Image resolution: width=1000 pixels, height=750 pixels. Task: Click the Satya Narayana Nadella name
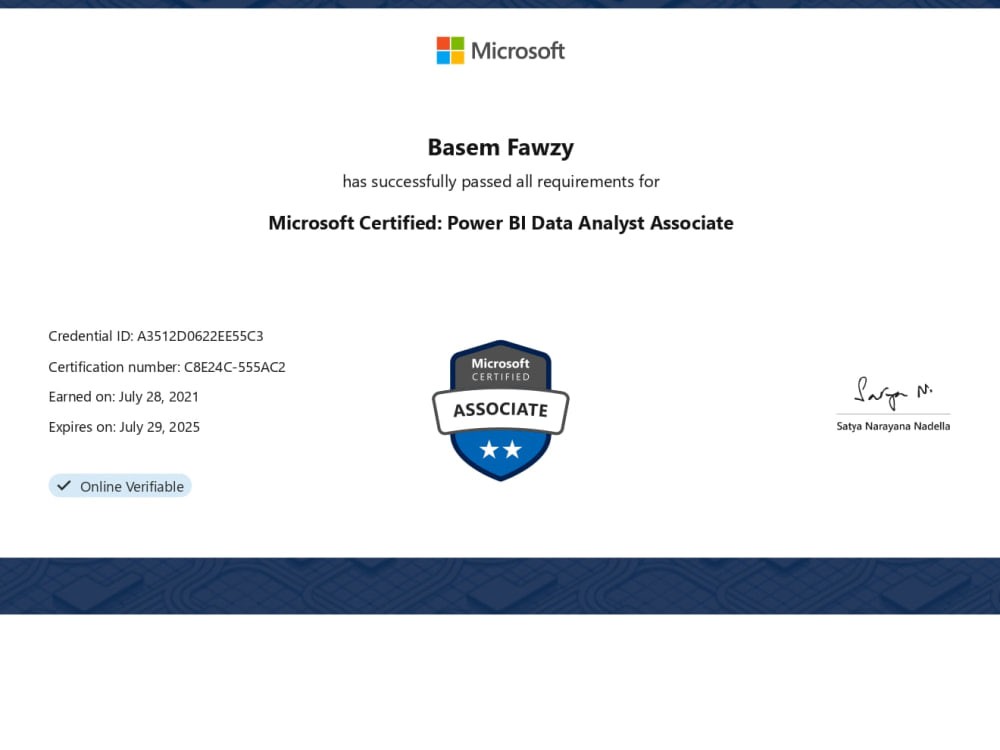(x=893, y=426)
